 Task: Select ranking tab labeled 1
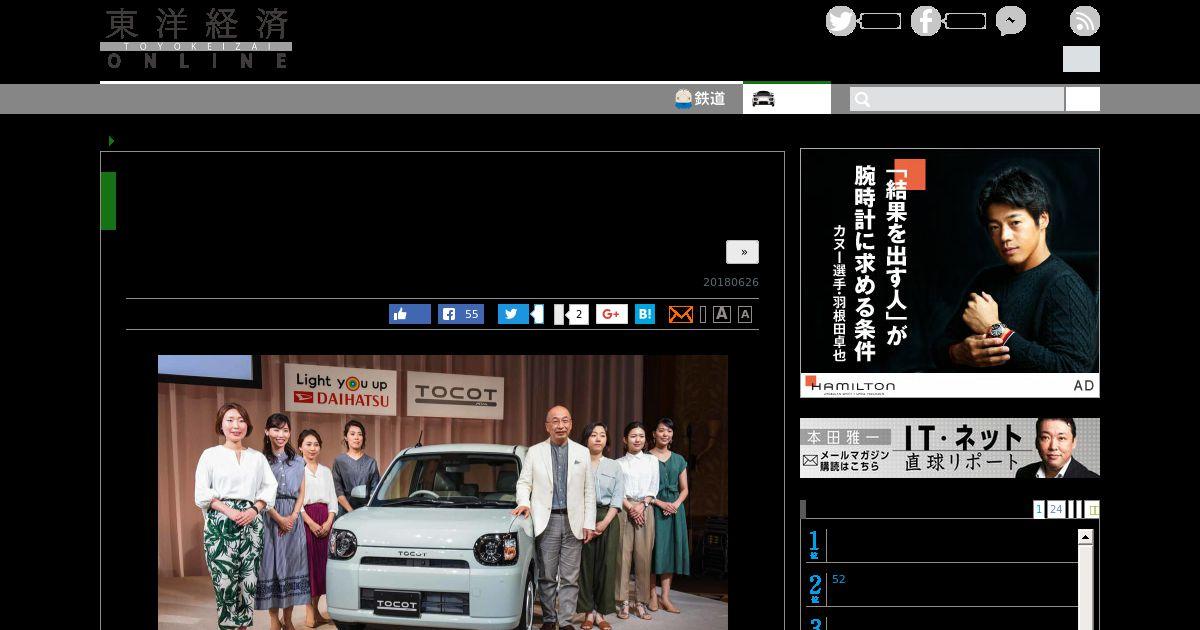[1039, 509]
